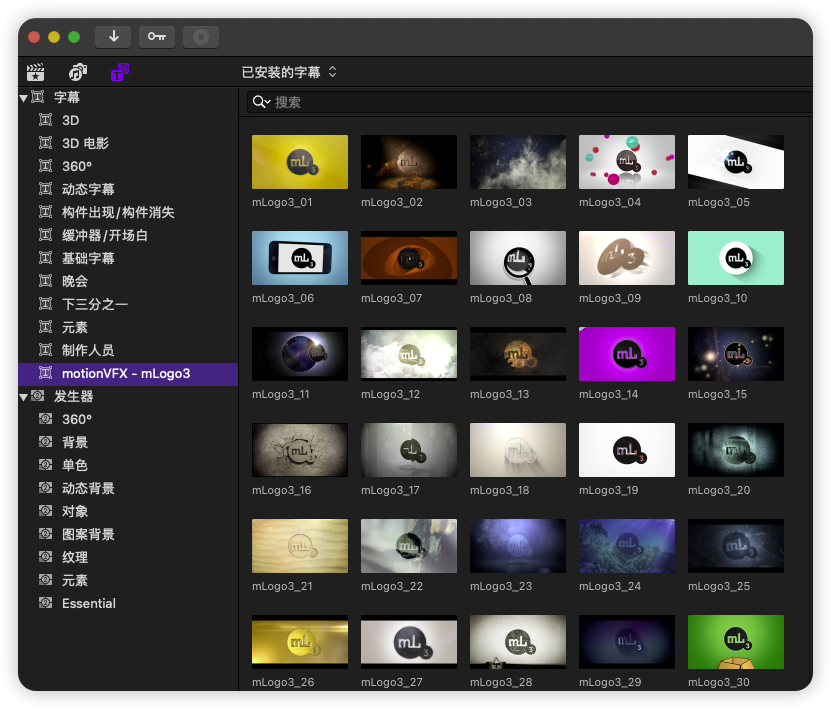Select the mLogo3_14 purple thumbnail
Image resolution: width=831 pixels, height=709 pixels.
pyautogui.click(x=627, y=354)
